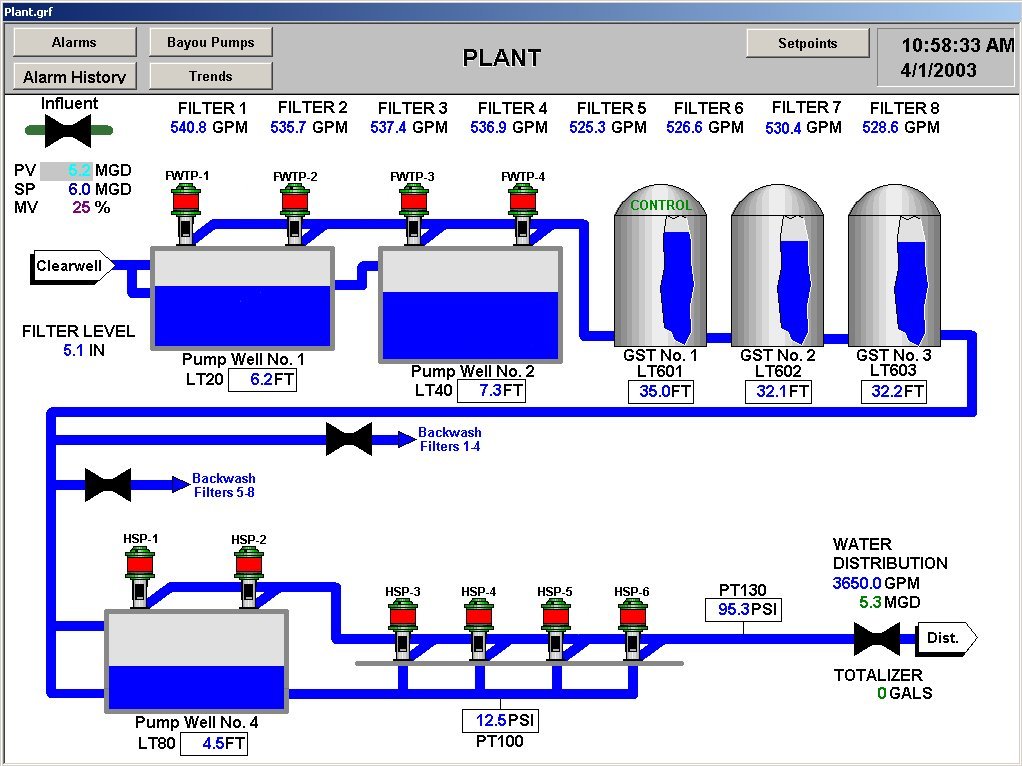Click the SP 6.0 MGD setpoint value
1022x766 pixels.
click(x=79, y=190)
